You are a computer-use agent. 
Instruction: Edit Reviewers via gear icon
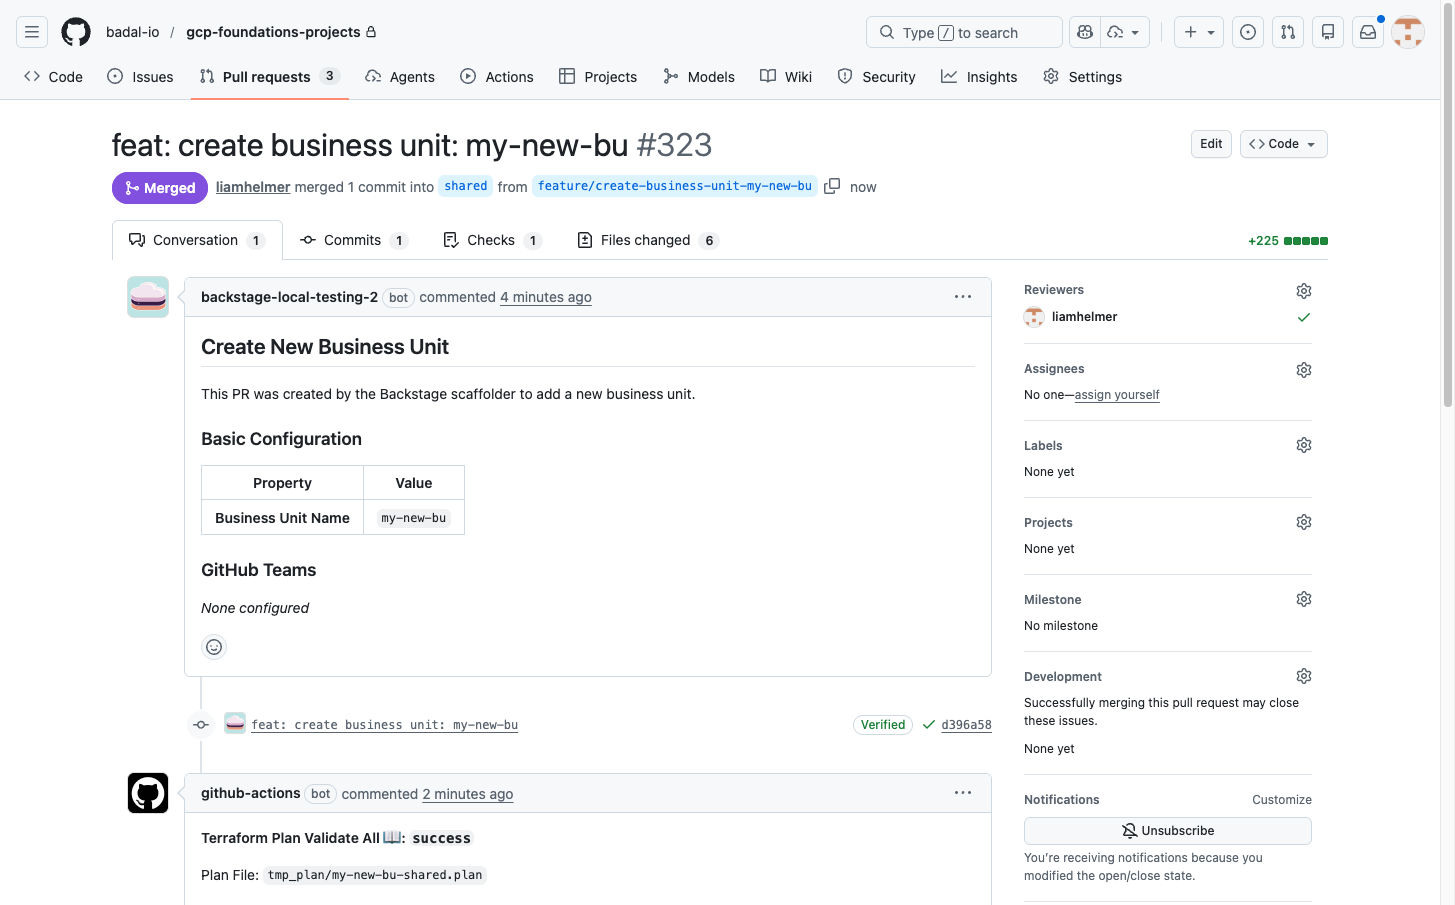coord(1304,291)
